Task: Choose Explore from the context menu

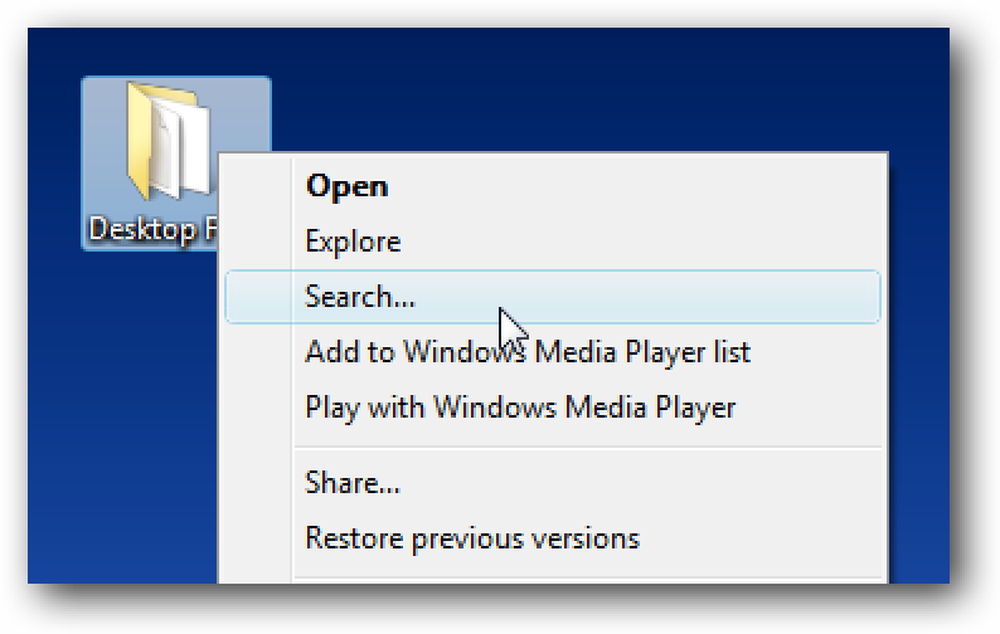Action: (553, 242)
